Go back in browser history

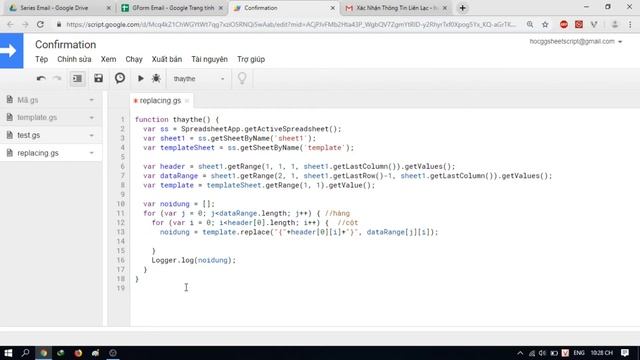(10, 24)
